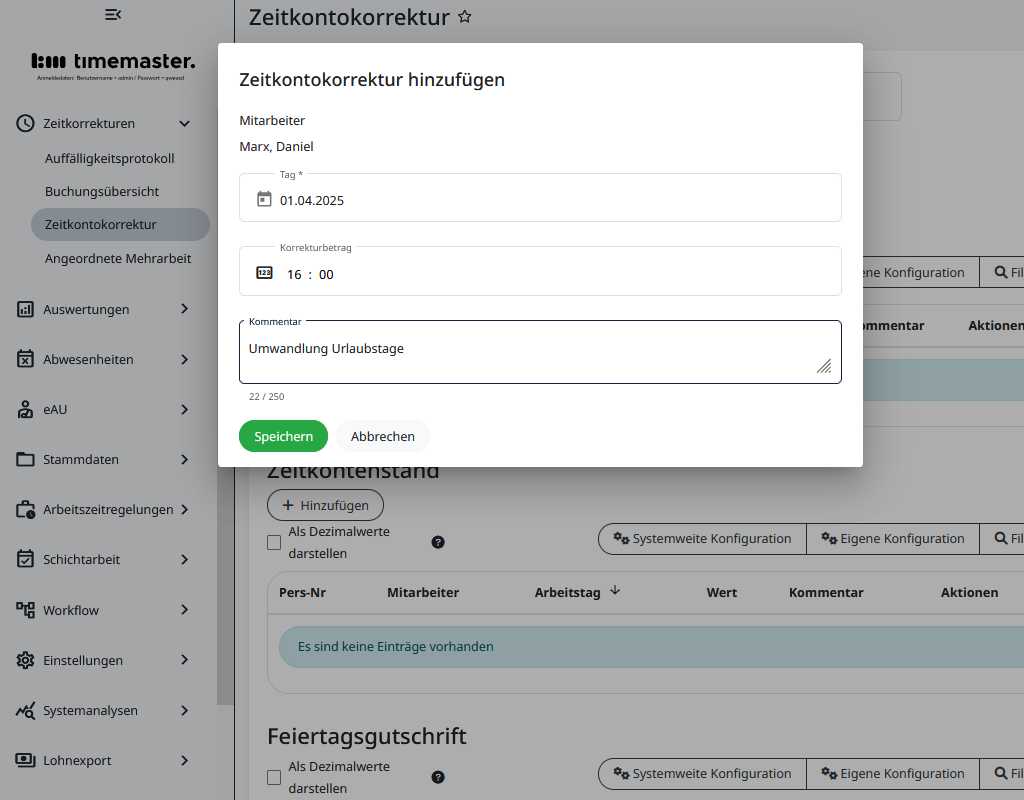Click the Arbeitstag sort arrow
The image size is (1024, 800).
[615, 591]
